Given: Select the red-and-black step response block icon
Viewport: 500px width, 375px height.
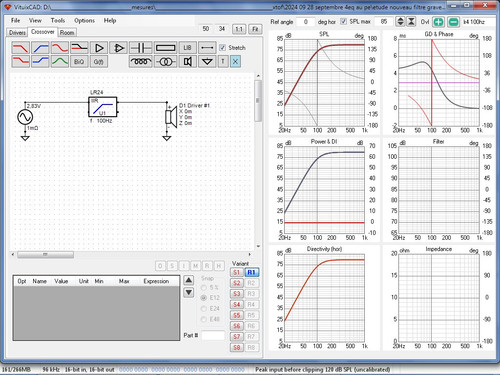Looking at the screenshot, I should point(79,48).
